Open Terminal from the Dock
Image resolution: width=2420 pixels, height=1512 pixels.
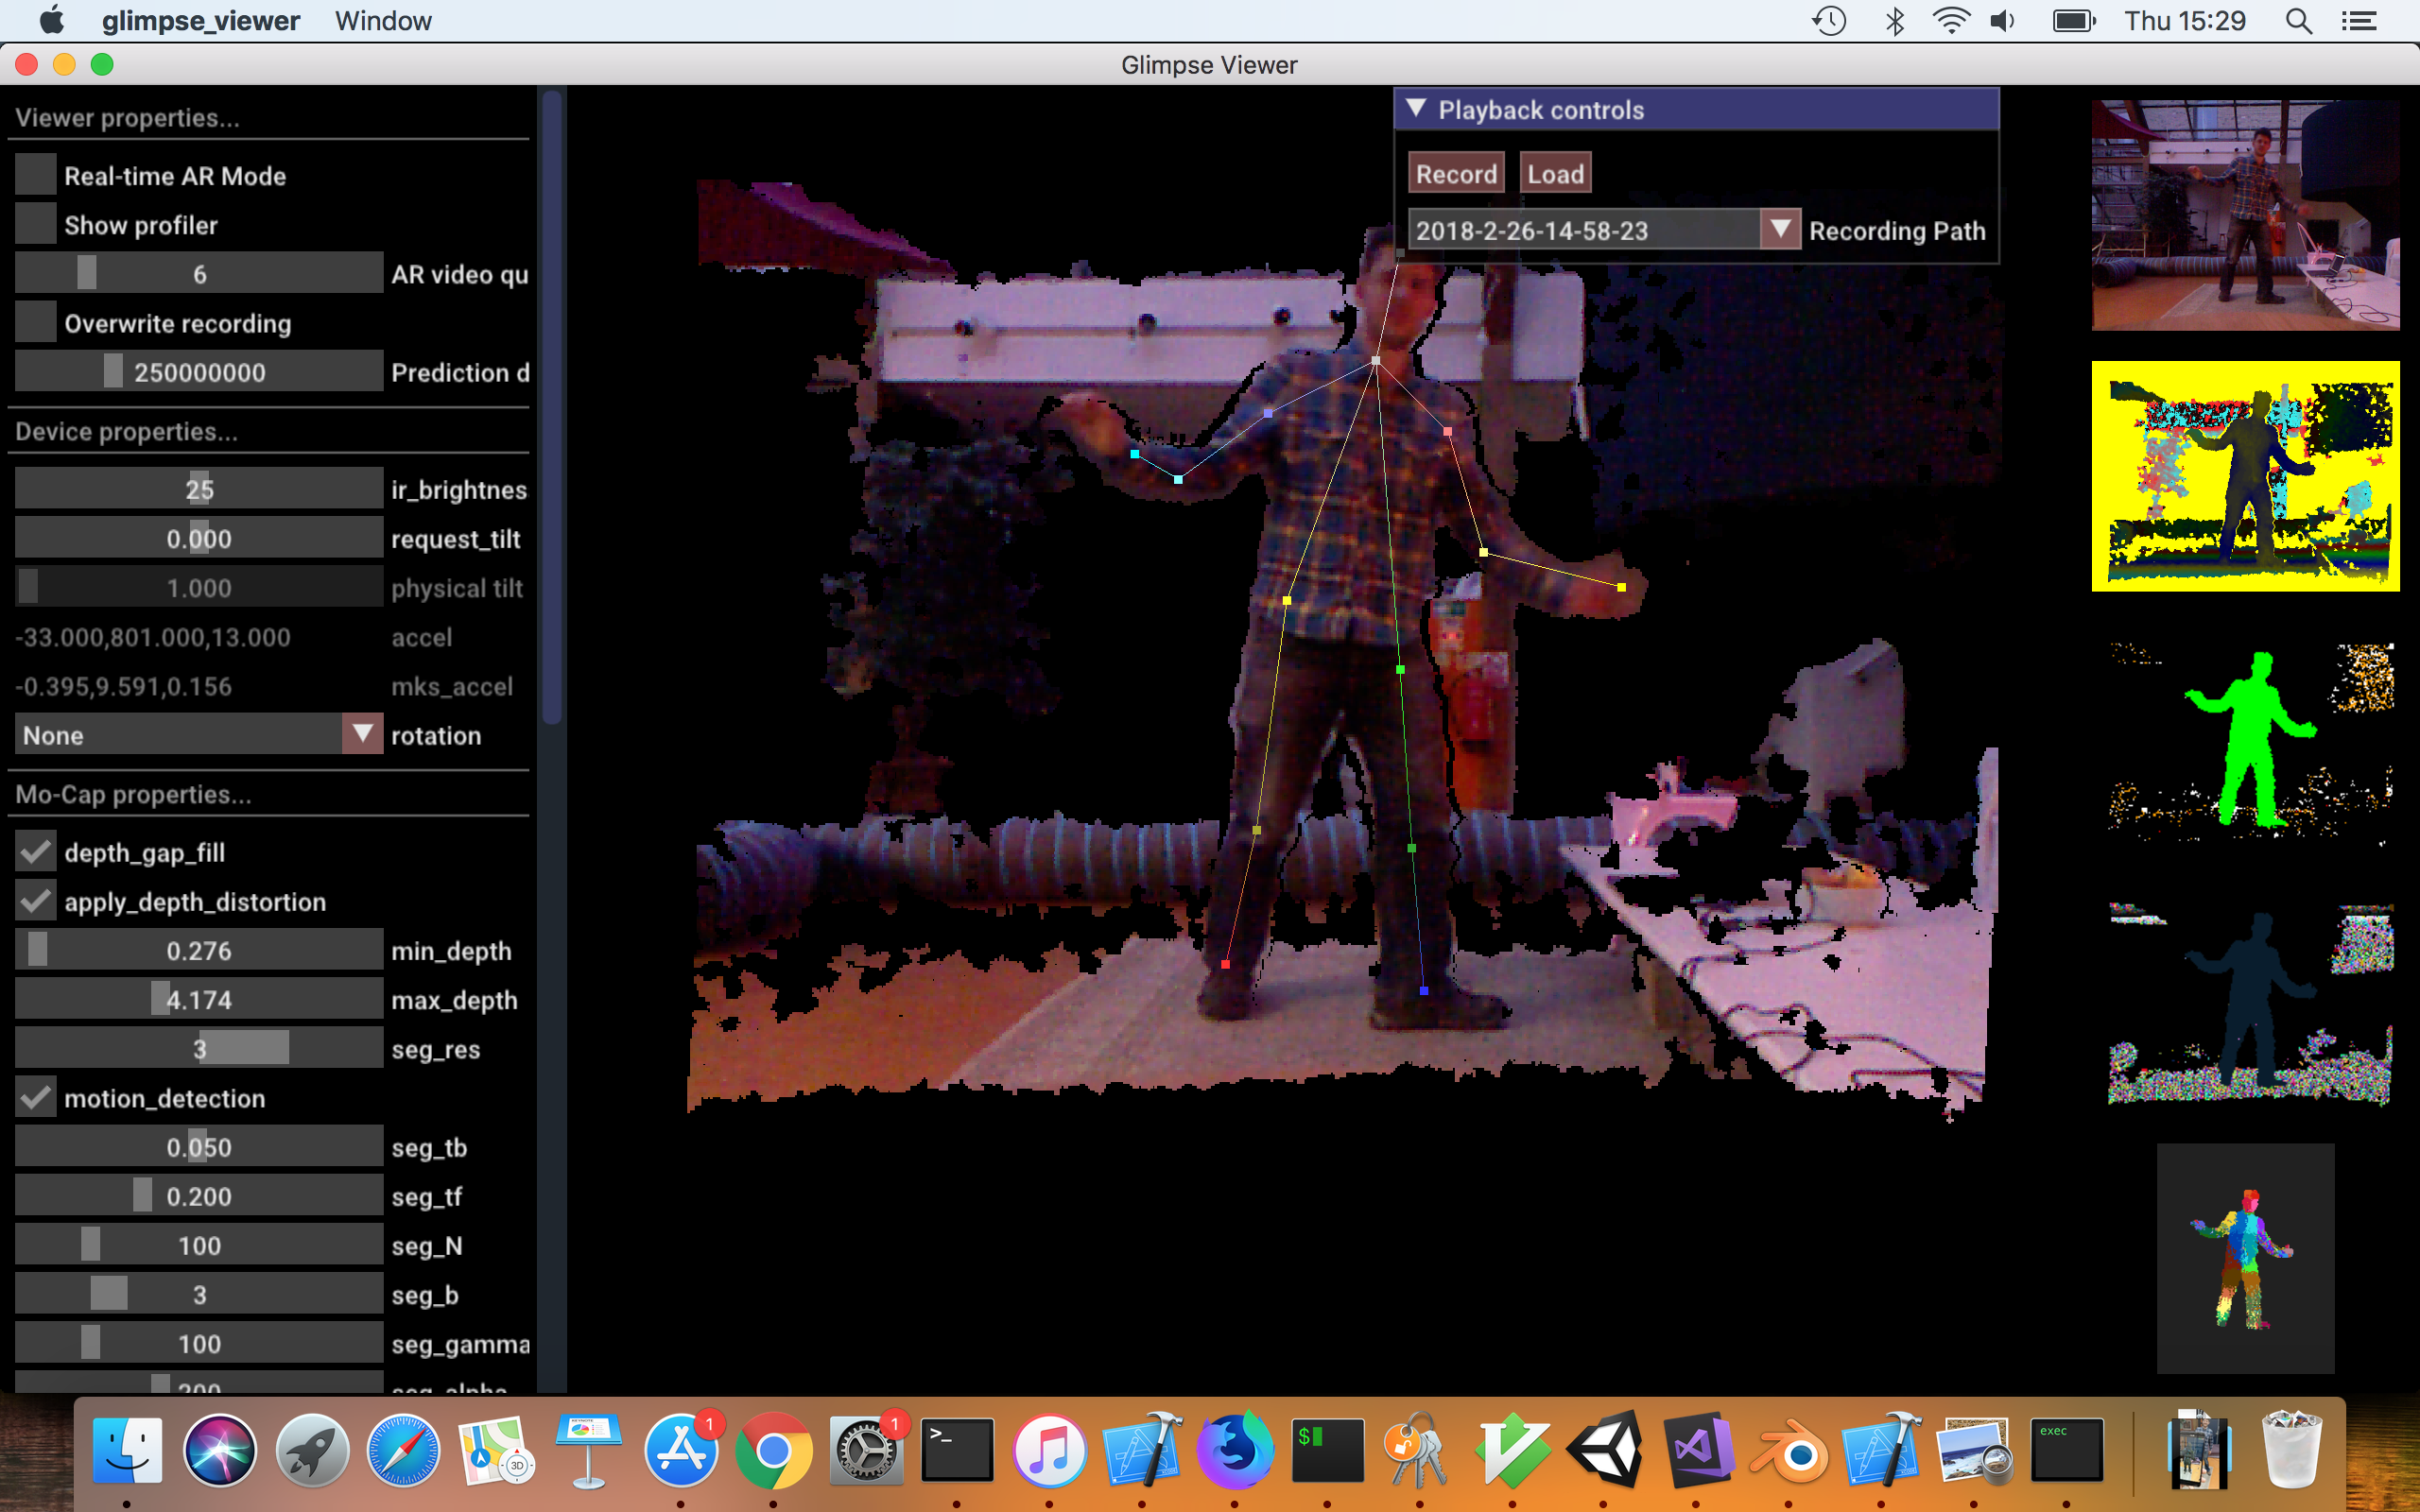click(x=956, y=1448)
